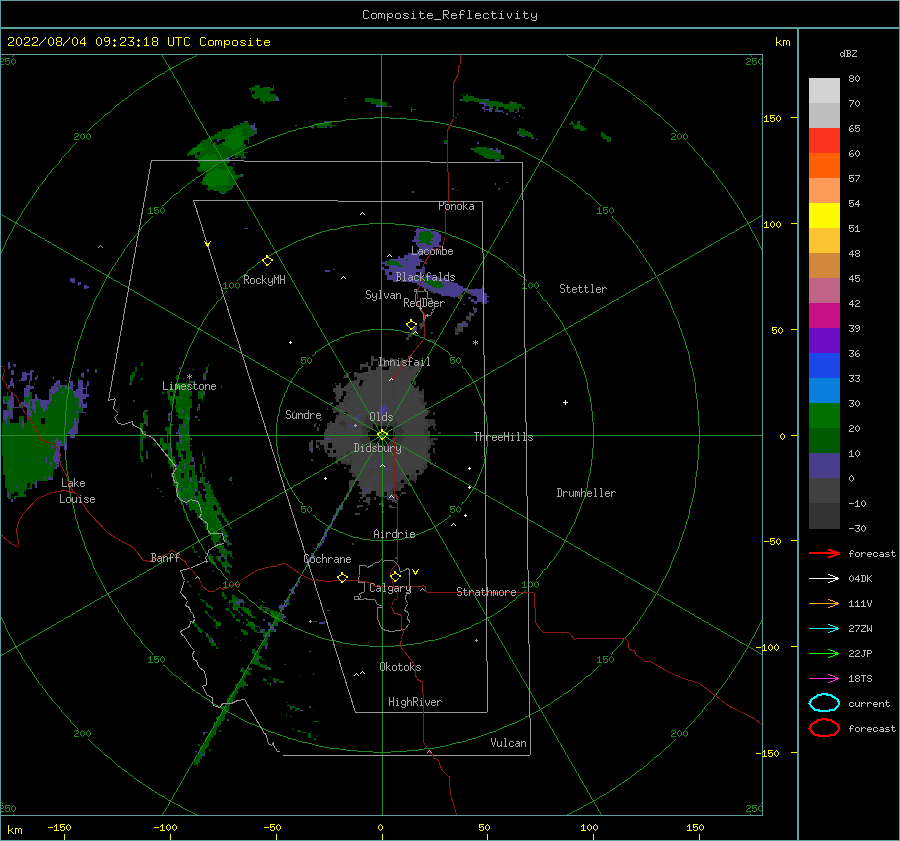Click the asterisk marker above Limestone
Viewport: 900px width, 841px height.
click(189, 377)
